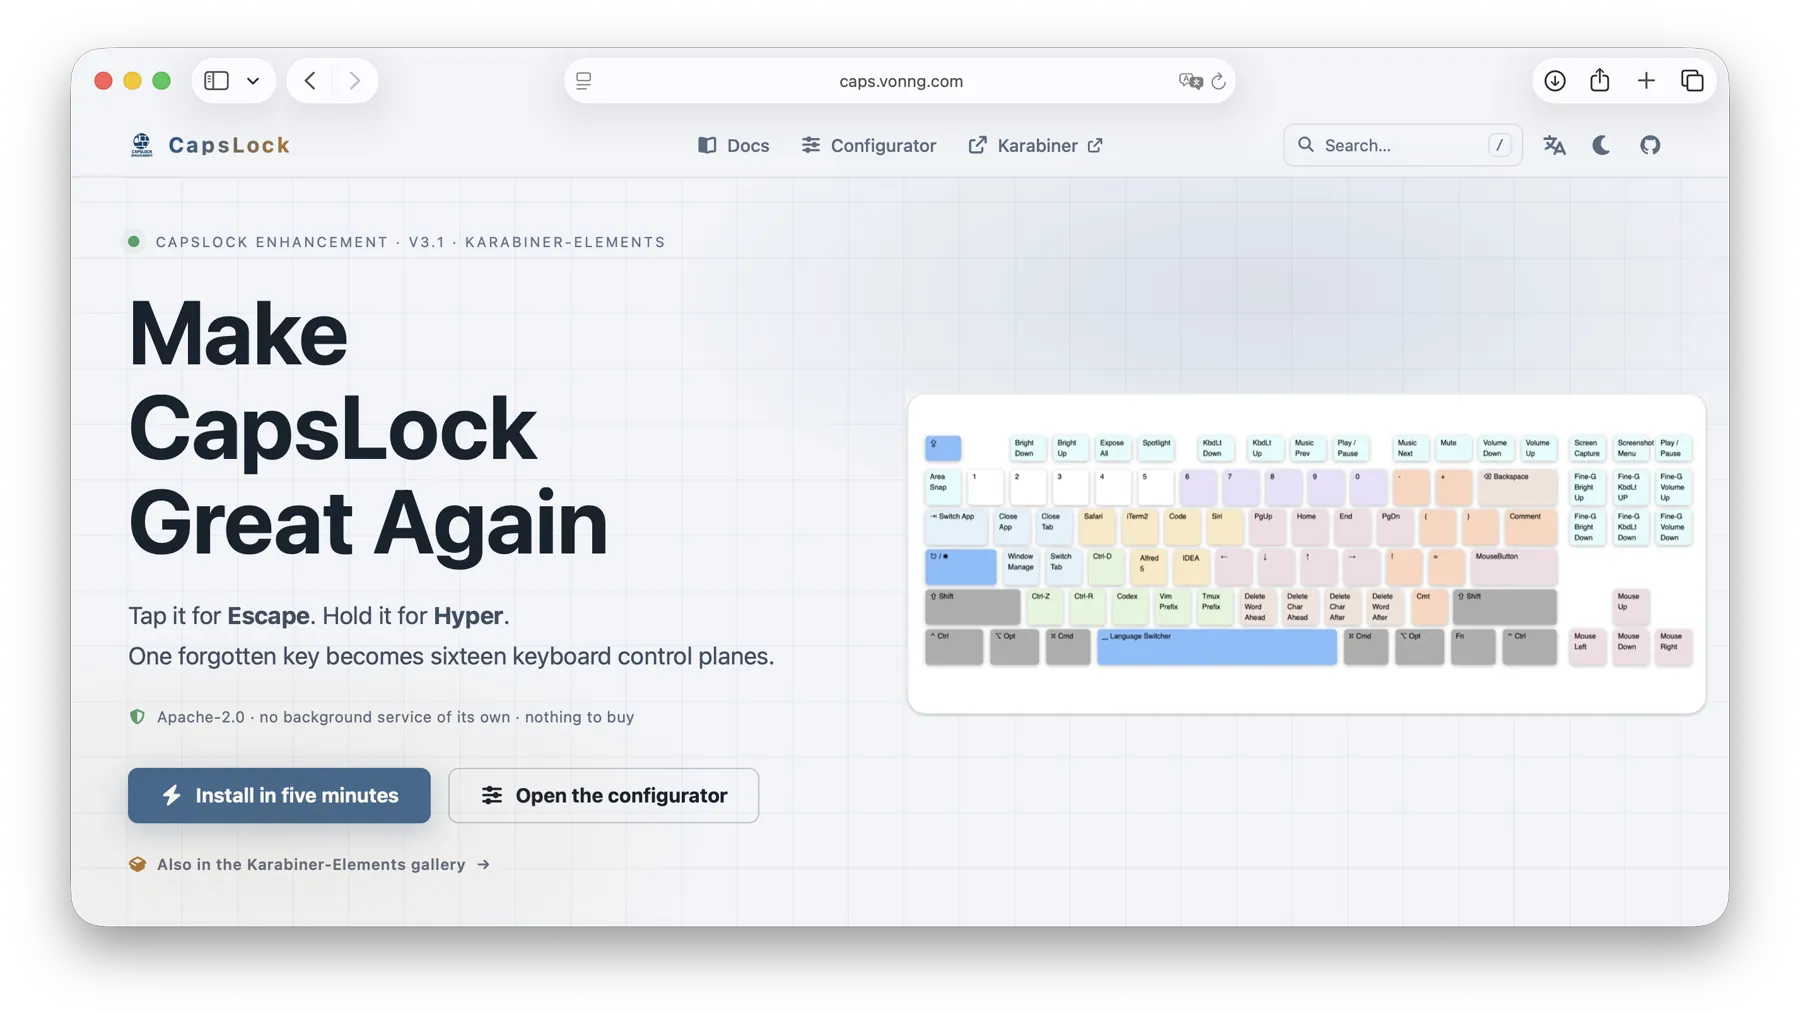Click the Codex key

[x=1130, y=607]
